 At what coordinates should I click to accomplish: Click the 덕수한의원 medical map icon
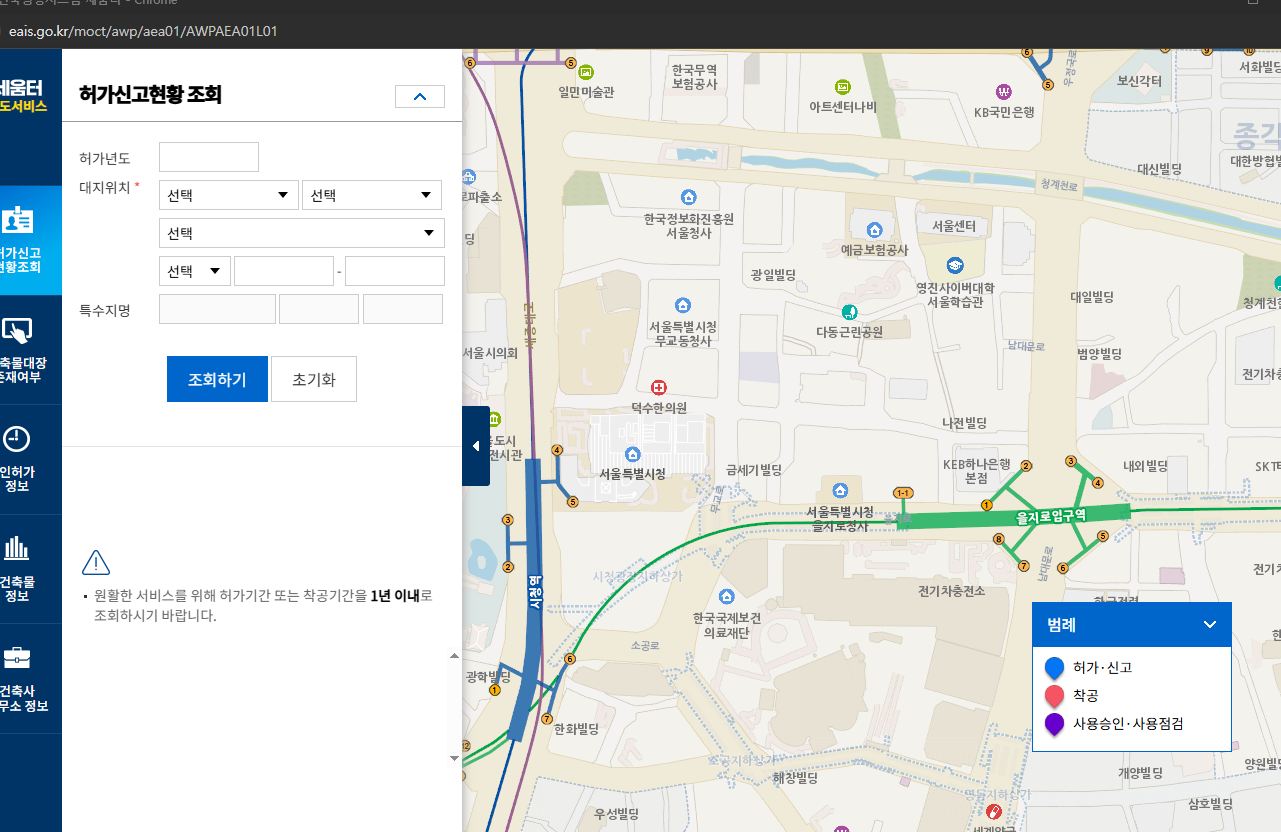659,387
